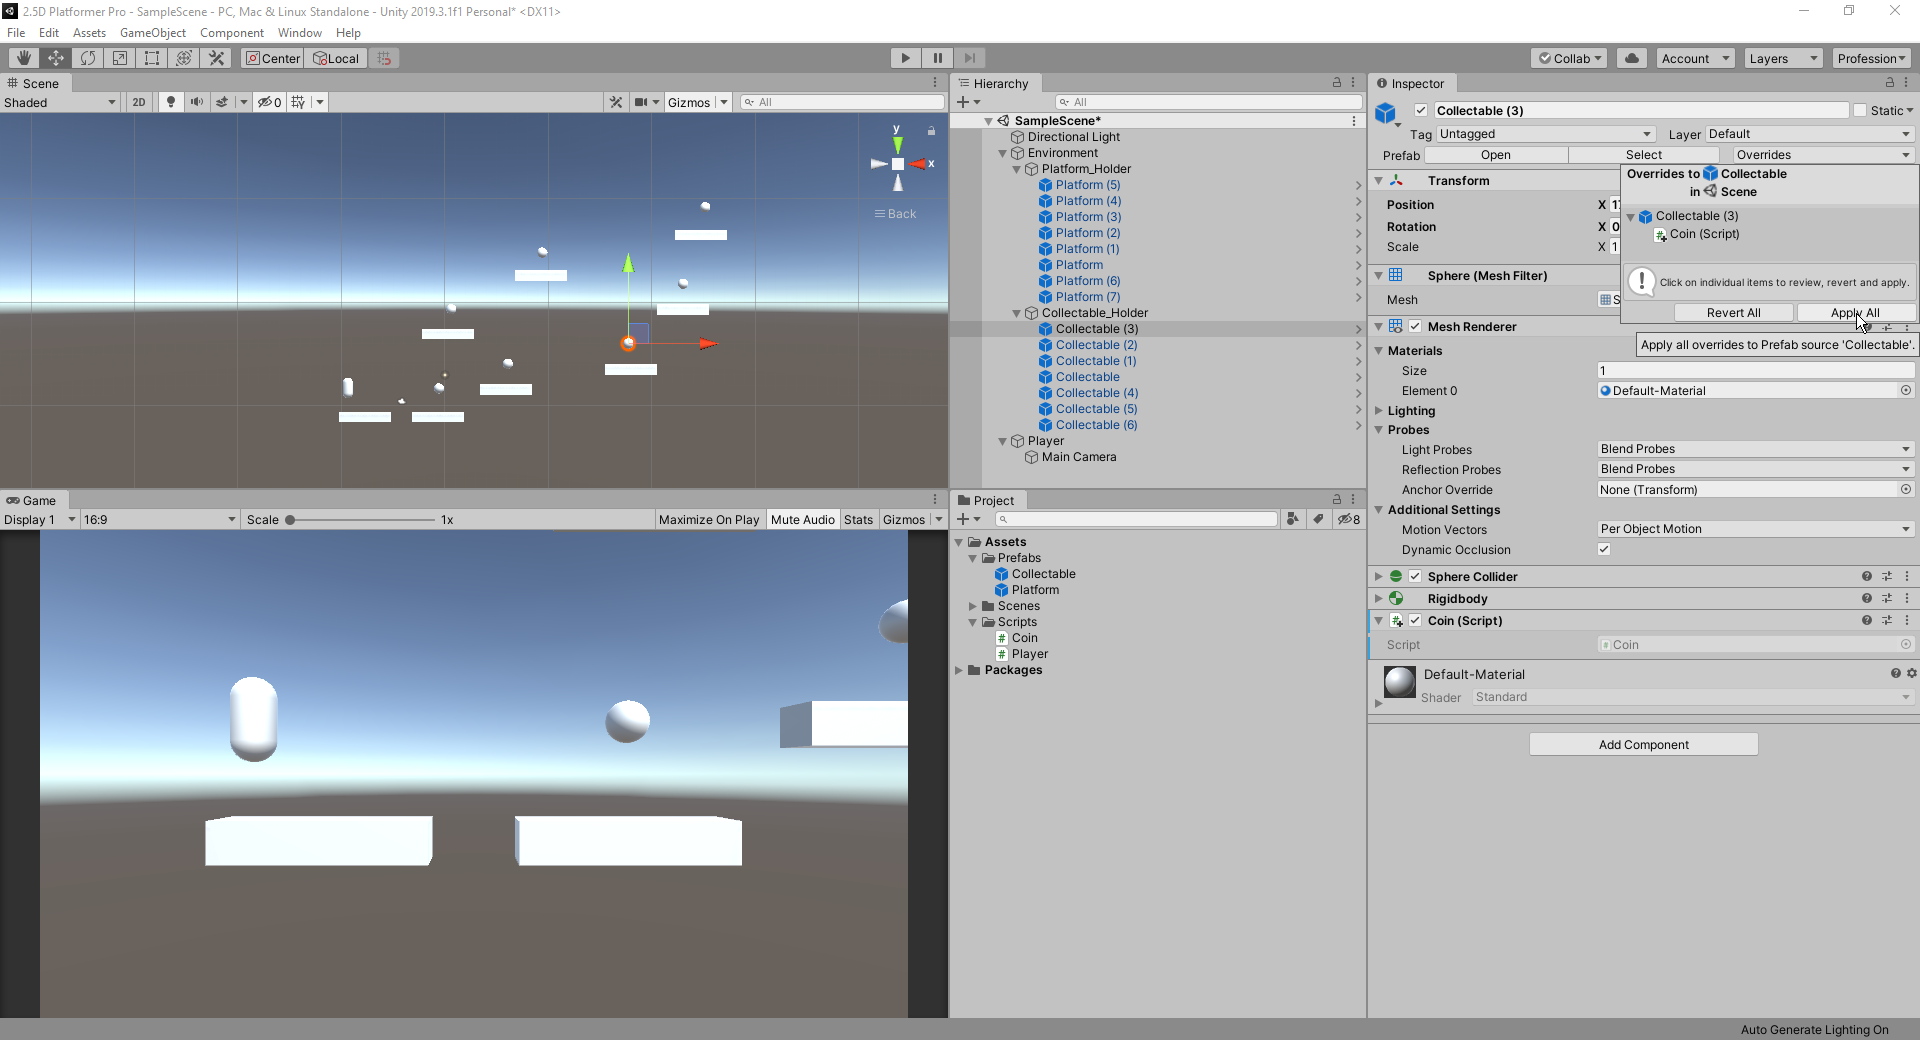
Task: Click the scene lighting toggle icon
Action: [x=171, y=101]
